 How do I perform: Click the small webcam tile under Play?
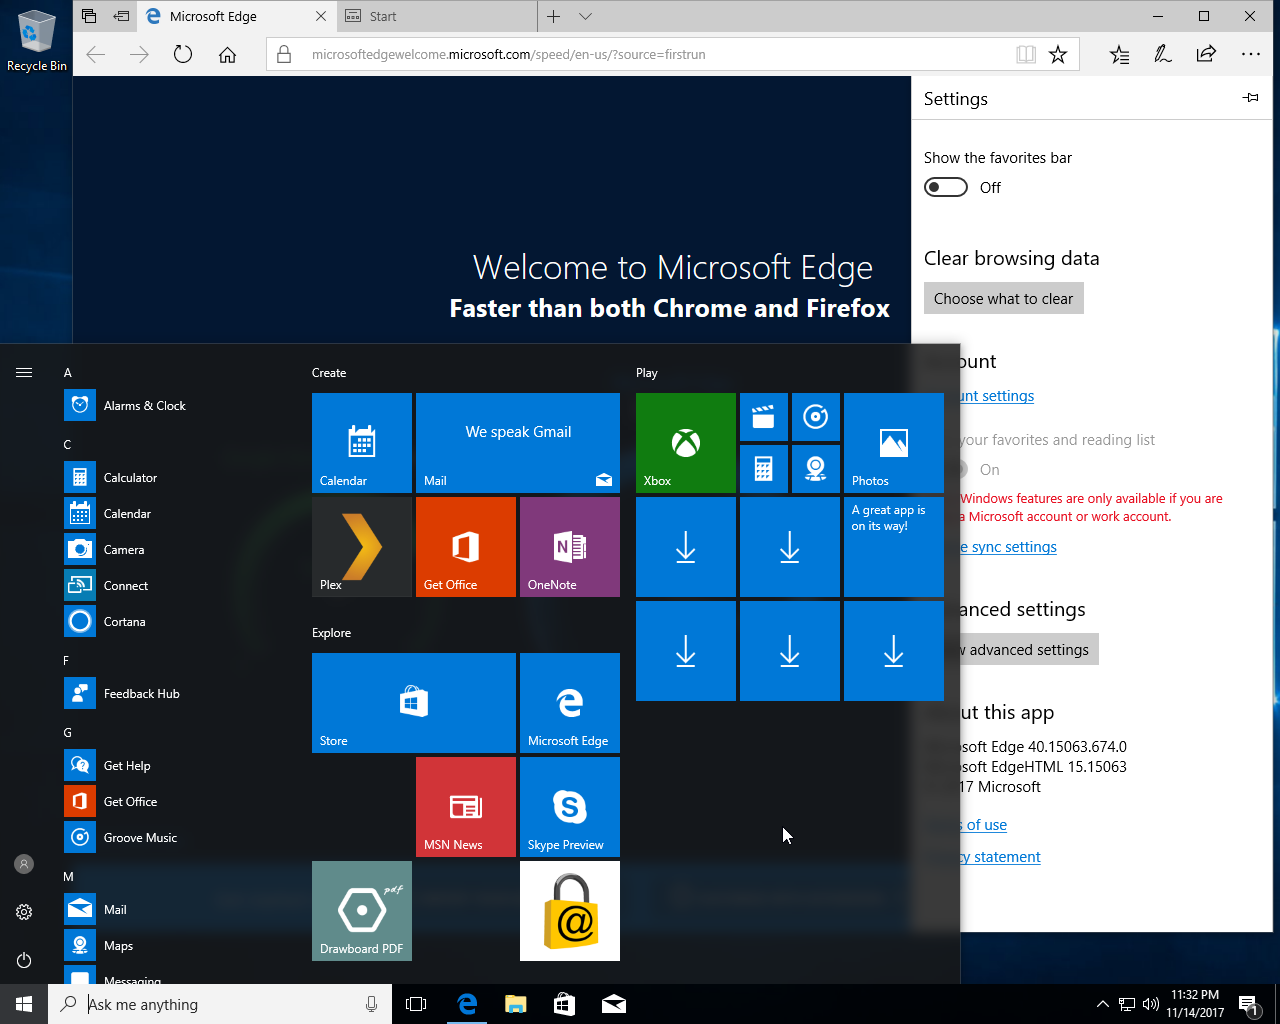[816, 469]
